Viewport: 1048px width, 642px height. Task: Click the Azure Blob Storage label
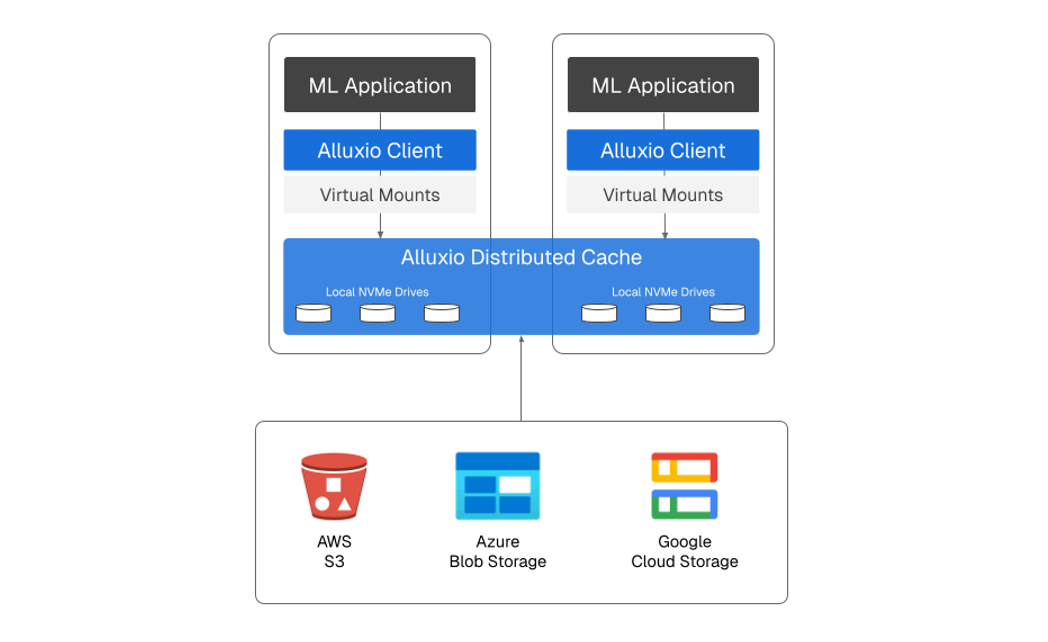498,551
